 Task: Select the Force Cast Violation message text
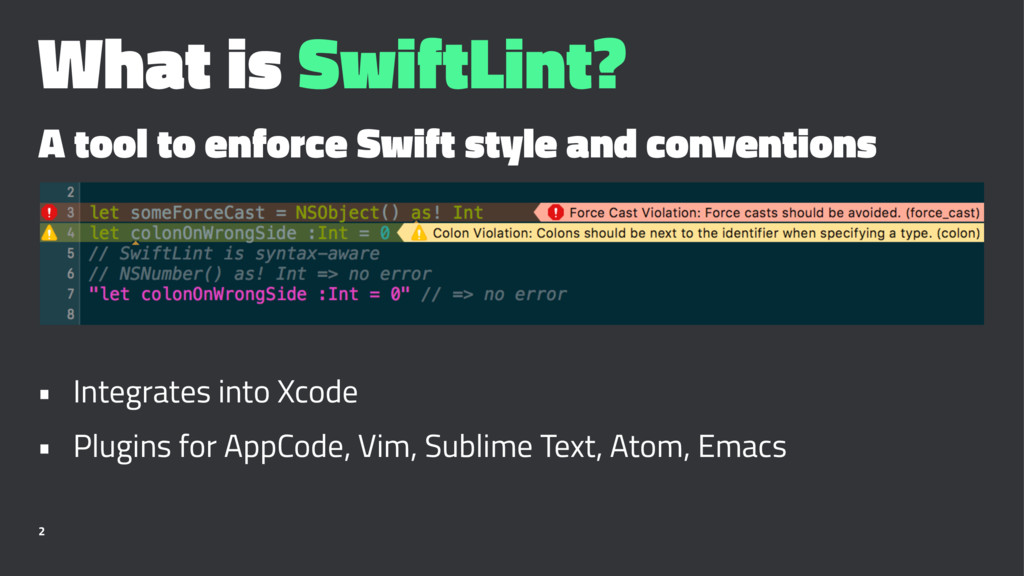774,212
